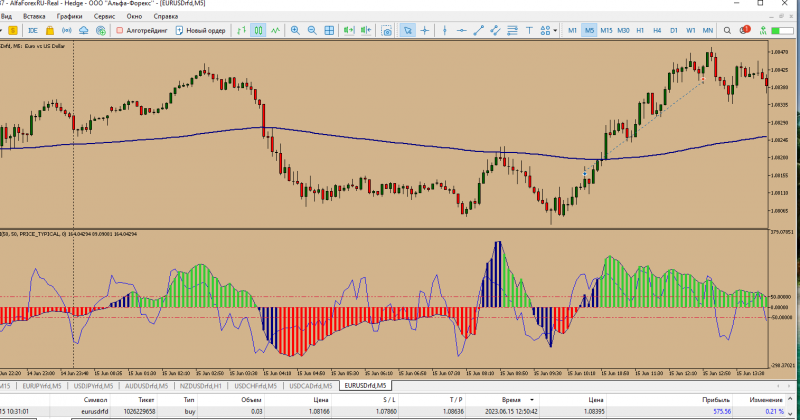Select the text label tool
800x420 pixels.
(x=529, y=31)
